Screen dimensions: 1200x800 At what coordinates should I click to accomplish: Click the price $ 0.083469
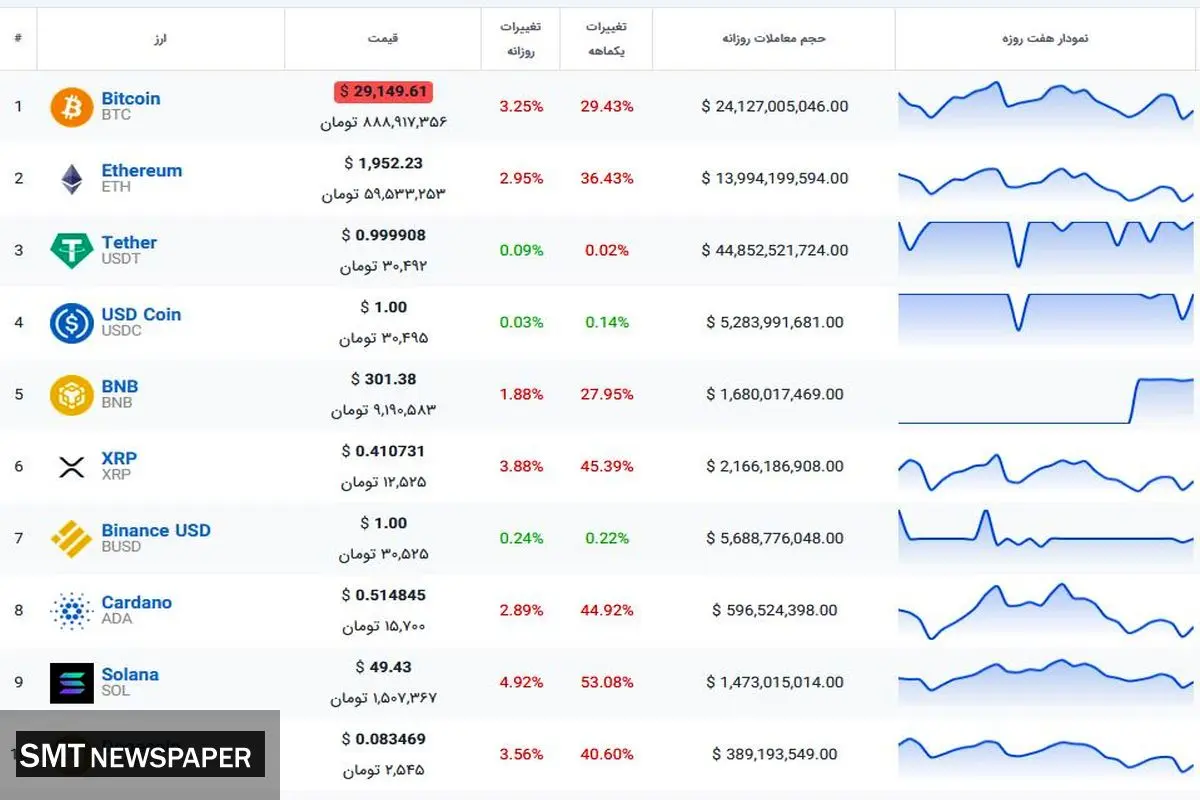(x=383, y=739)
